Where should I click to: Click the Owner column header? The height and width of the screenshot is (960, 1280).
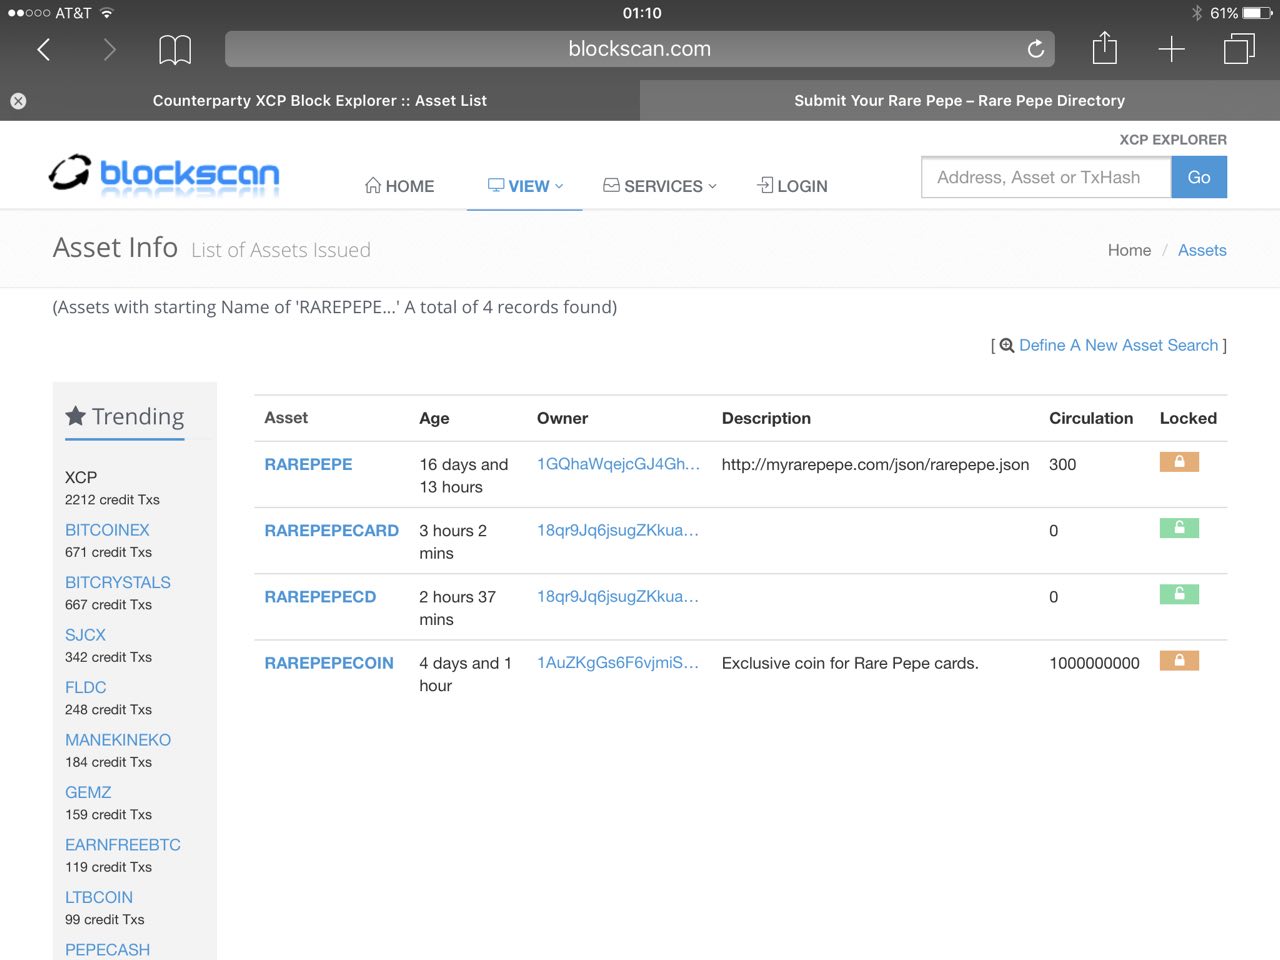(562, 418)
